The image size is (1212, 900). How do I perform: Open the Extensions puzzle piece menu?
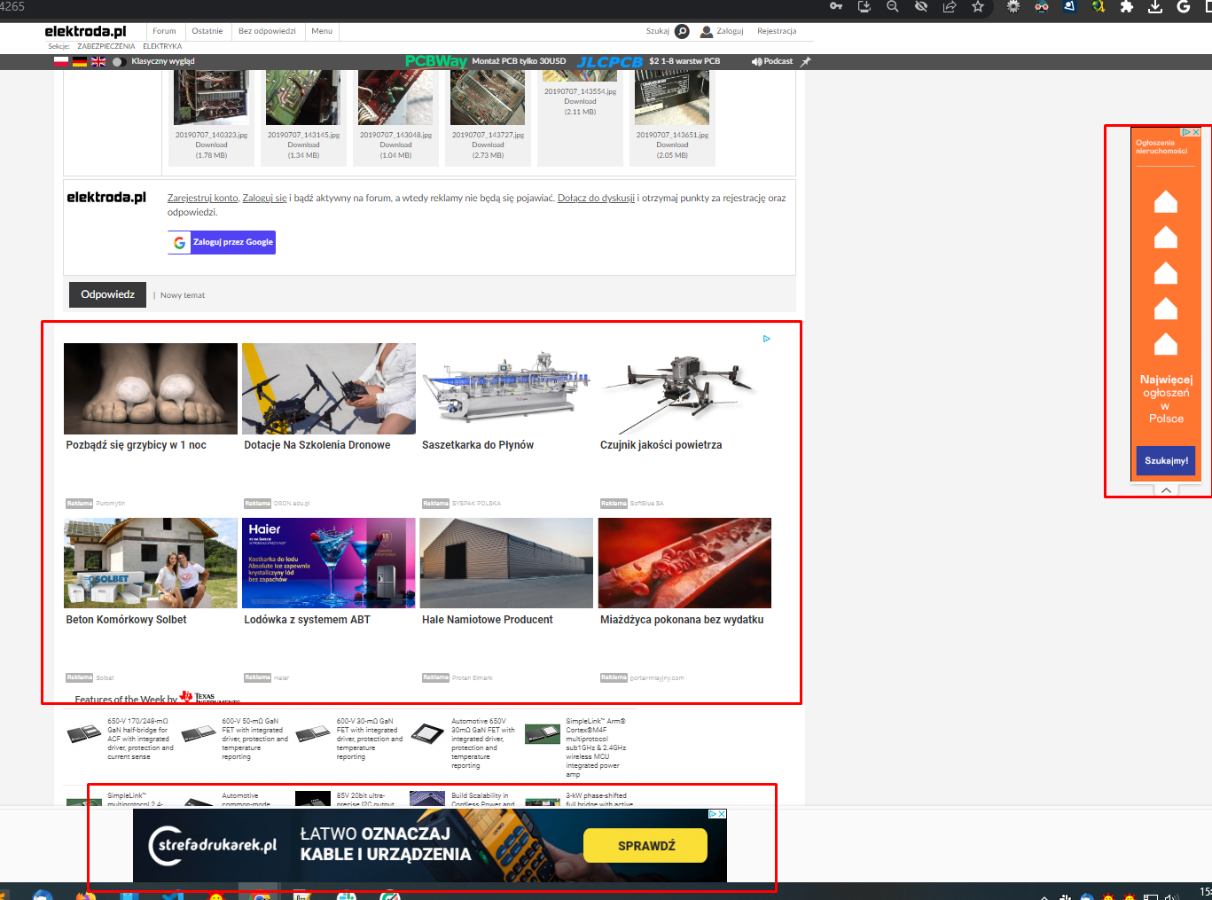pos(1127,6)
